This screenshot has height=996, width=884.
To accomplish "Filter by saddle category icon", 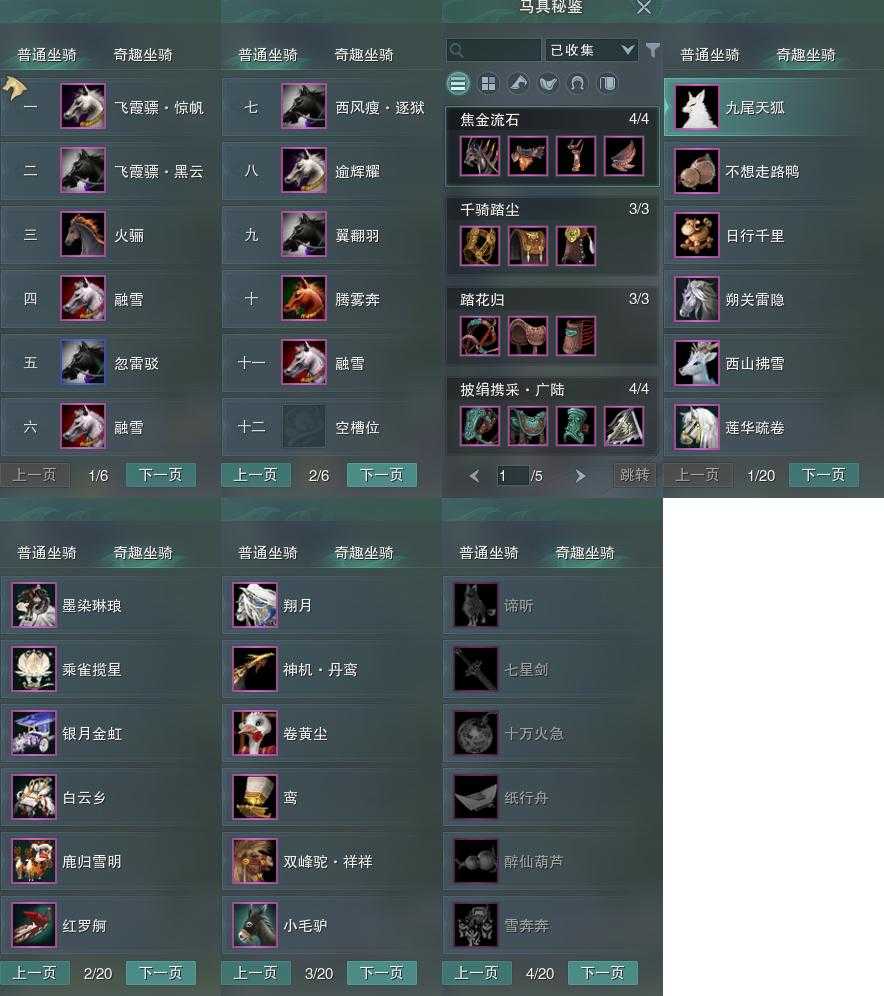I will pyautogui.click(x=548, y=83).
